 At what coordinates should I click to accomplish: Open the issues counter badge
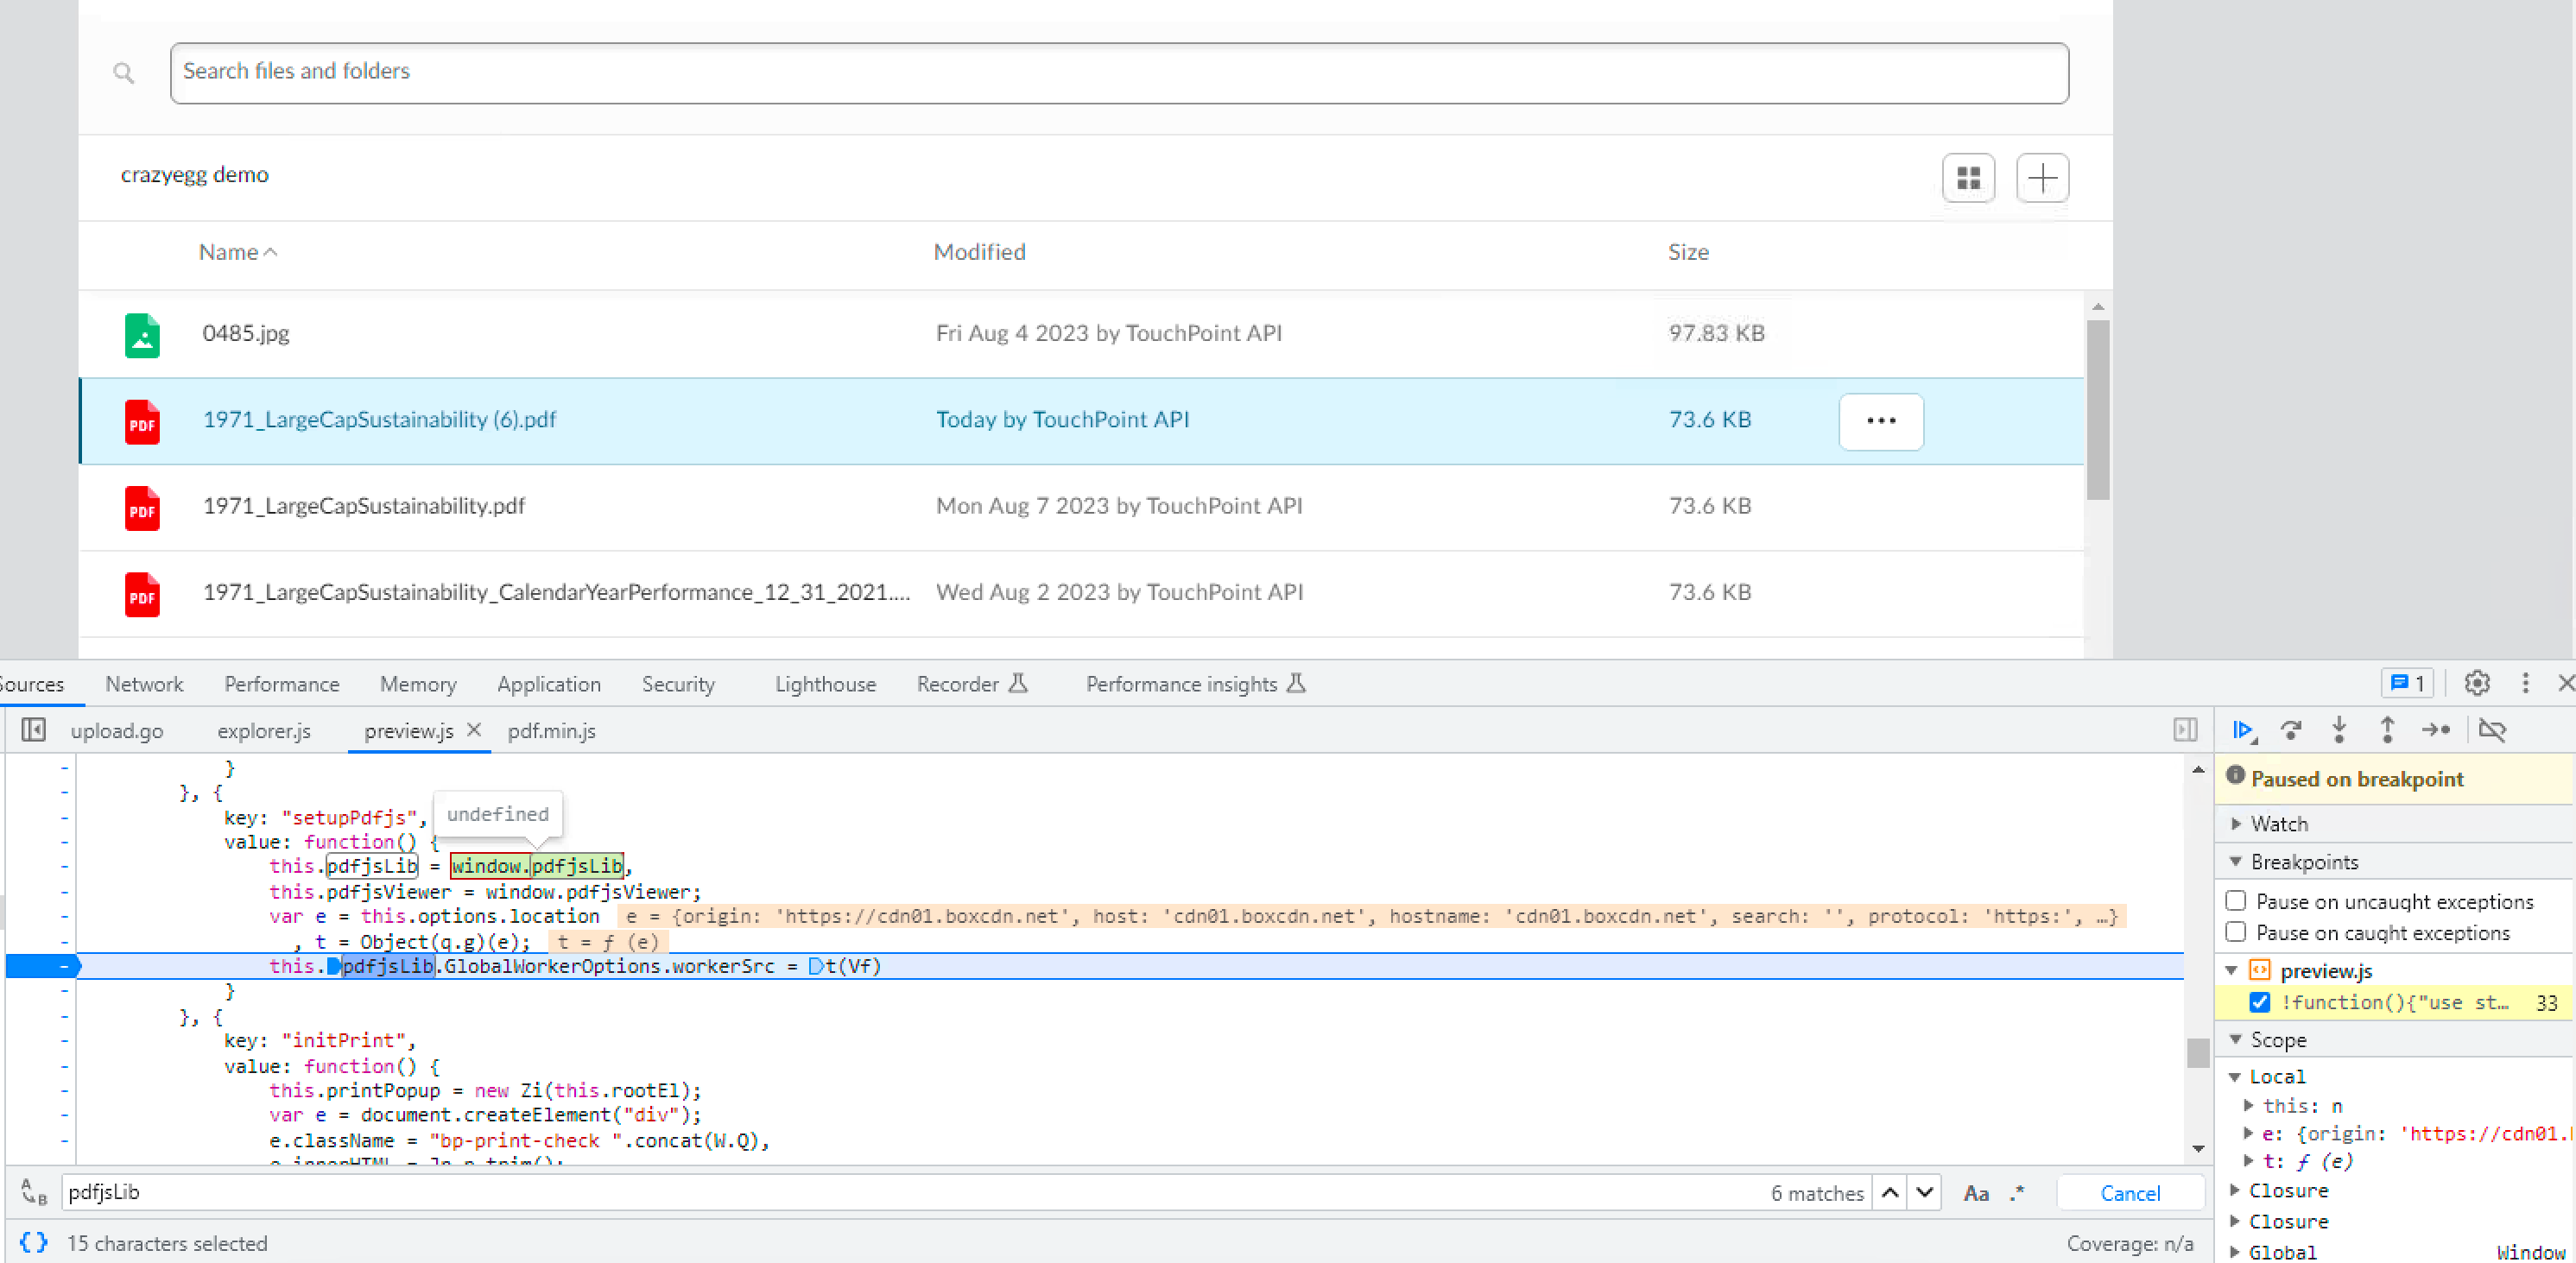[2407, 683]
